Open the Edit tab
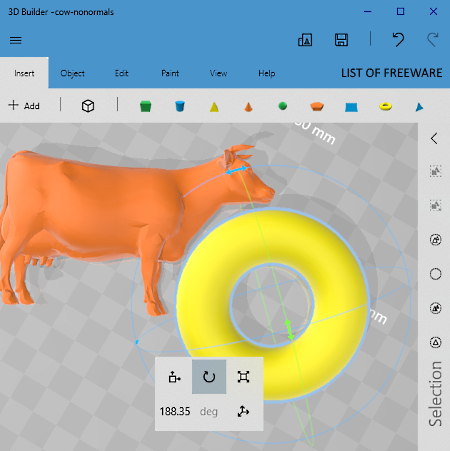 121,73
